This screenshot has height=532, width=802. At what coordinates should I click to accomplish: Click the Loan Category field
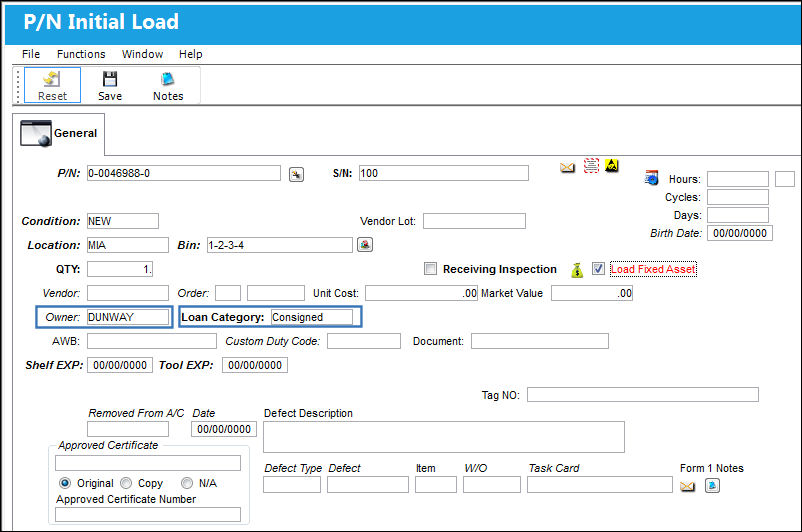[312, 317]
